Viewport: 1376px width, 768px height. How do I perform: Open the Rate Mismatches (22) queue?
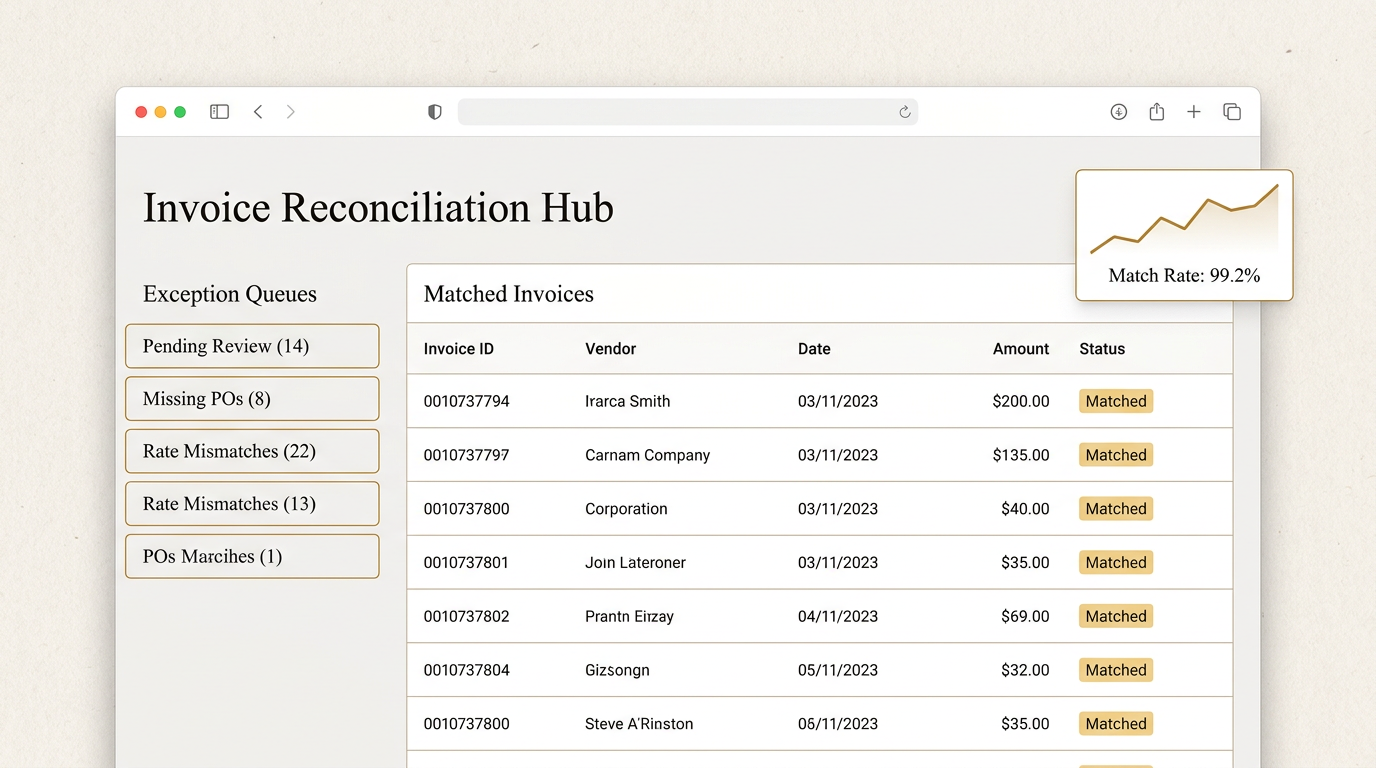(x=252, y=451)
